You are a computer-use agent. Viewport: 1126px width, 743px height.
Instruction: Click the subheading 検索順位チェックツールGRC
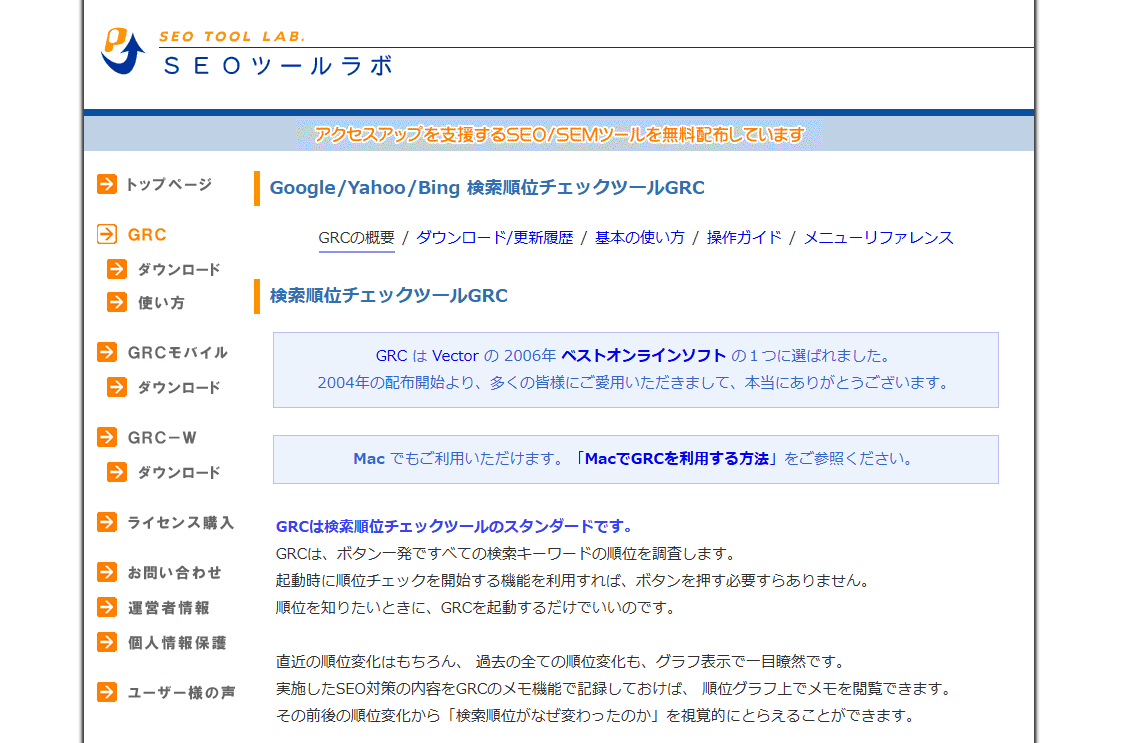pyautogui.click(x=388, y=296)
